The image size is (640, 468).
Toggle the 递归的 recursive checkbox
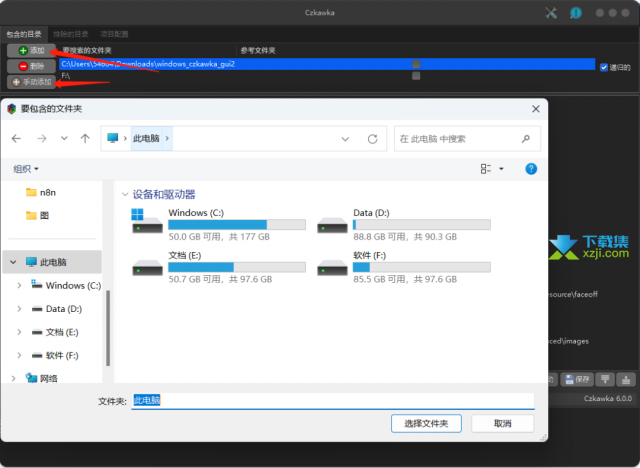[x=604, y=67]
